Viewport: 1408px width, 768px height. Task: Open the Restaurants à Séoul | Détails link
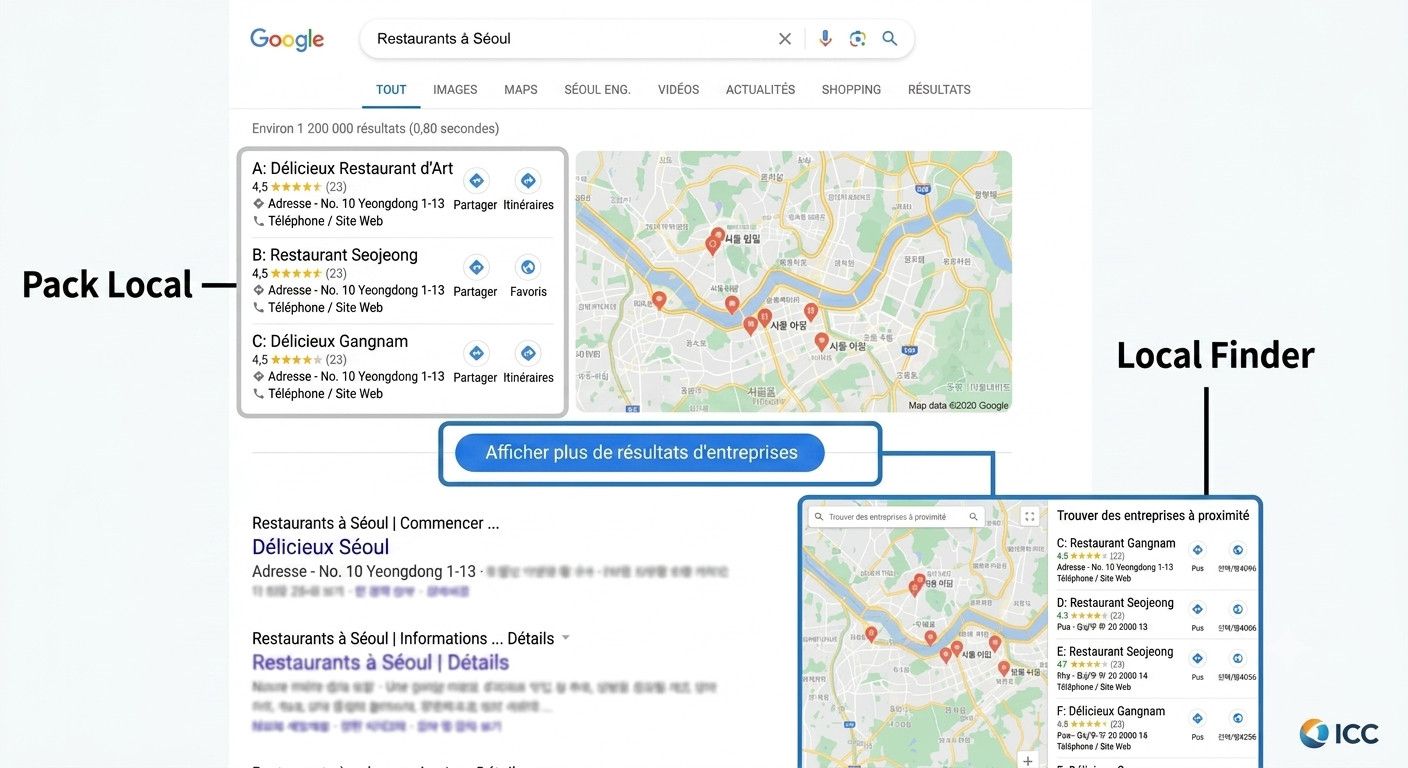(380, 662)
